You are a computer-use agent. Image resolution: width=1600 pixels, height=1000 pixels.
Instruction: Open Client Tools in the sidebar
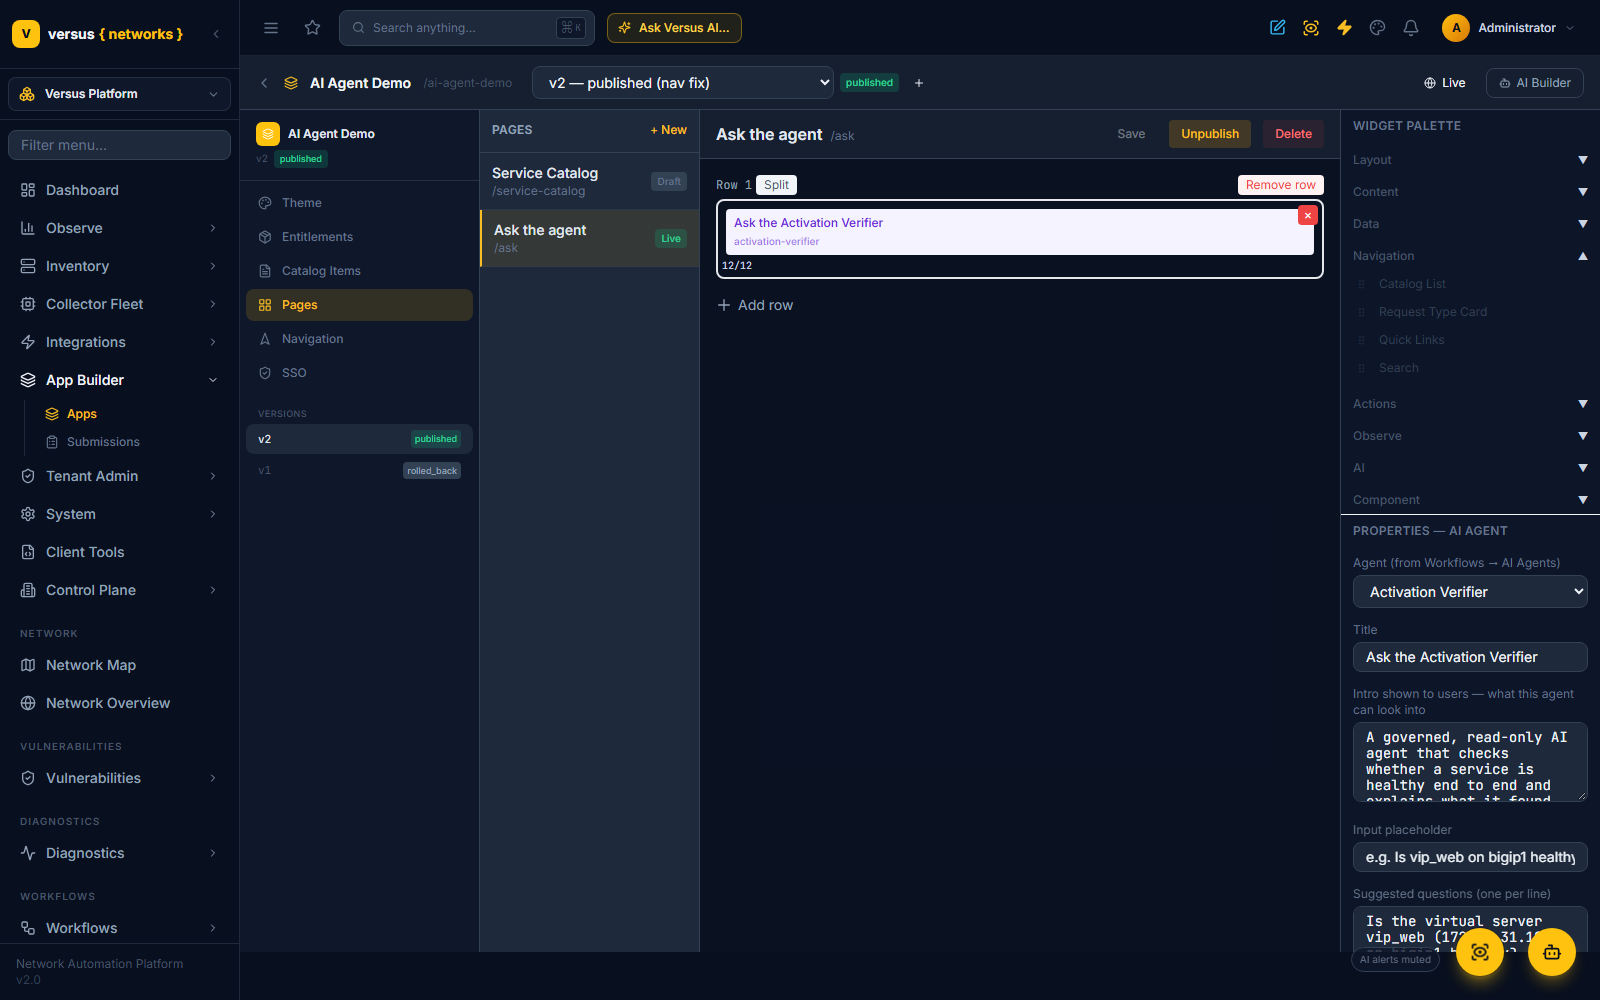click(120, 552)
